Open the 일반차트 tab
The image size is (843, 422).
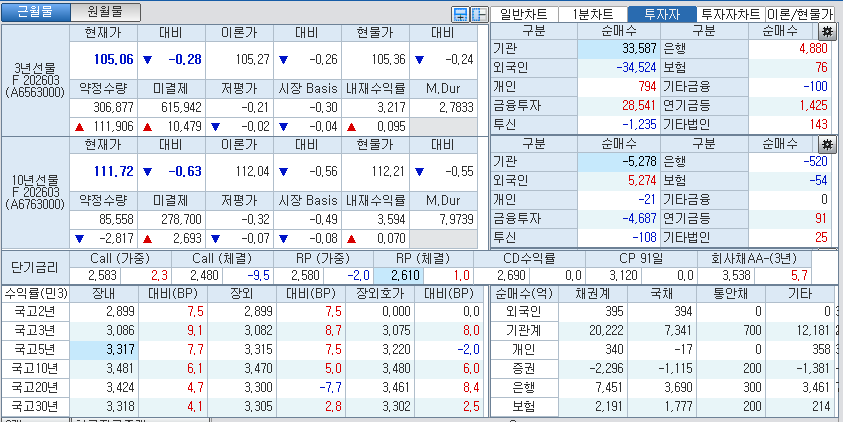[x=524, y=15]
